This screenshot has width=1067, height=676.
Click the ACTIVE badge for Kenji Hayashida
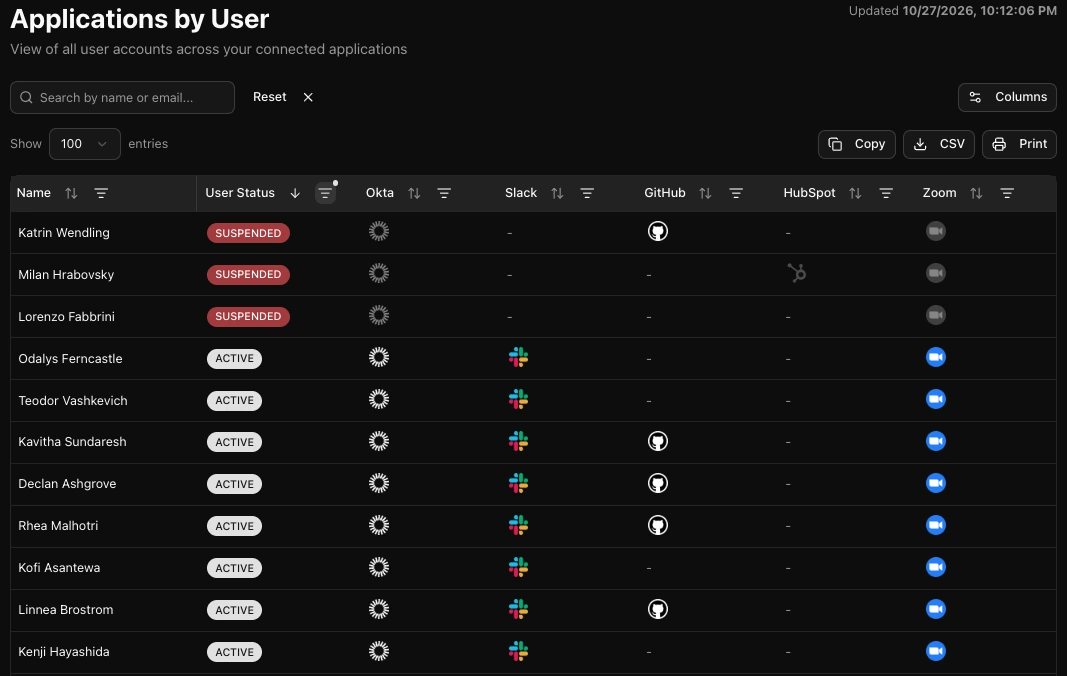click(x=234, y=652)
